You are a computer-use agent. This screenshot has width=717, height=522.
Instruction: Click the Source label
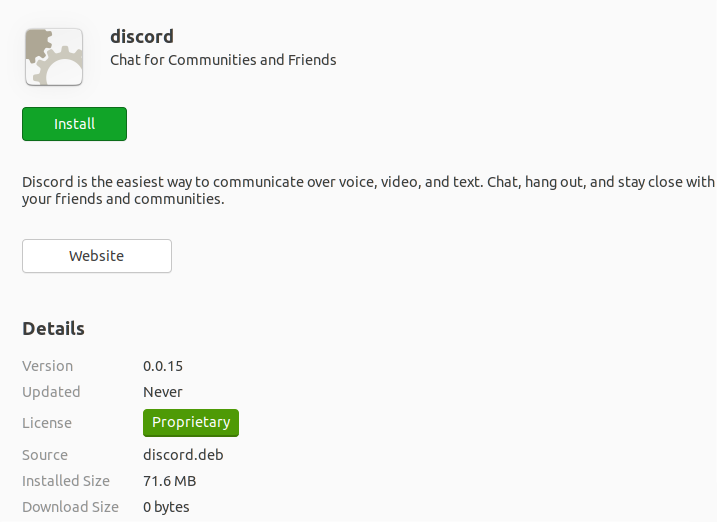point(45,455)
